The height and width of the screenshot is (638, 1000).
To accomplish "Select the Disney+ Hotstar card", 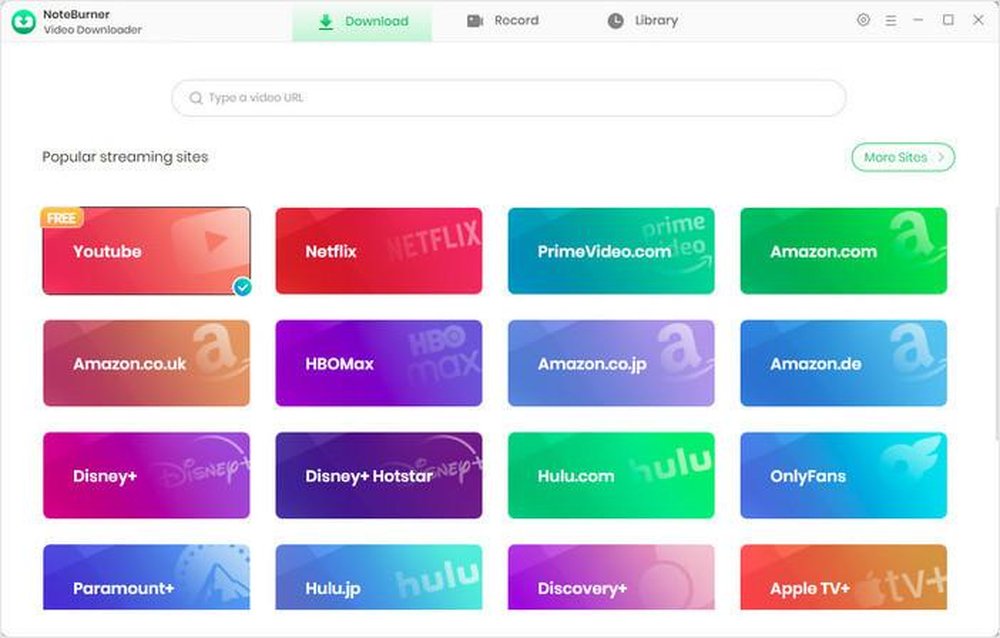I will click(x=379, y=475).
